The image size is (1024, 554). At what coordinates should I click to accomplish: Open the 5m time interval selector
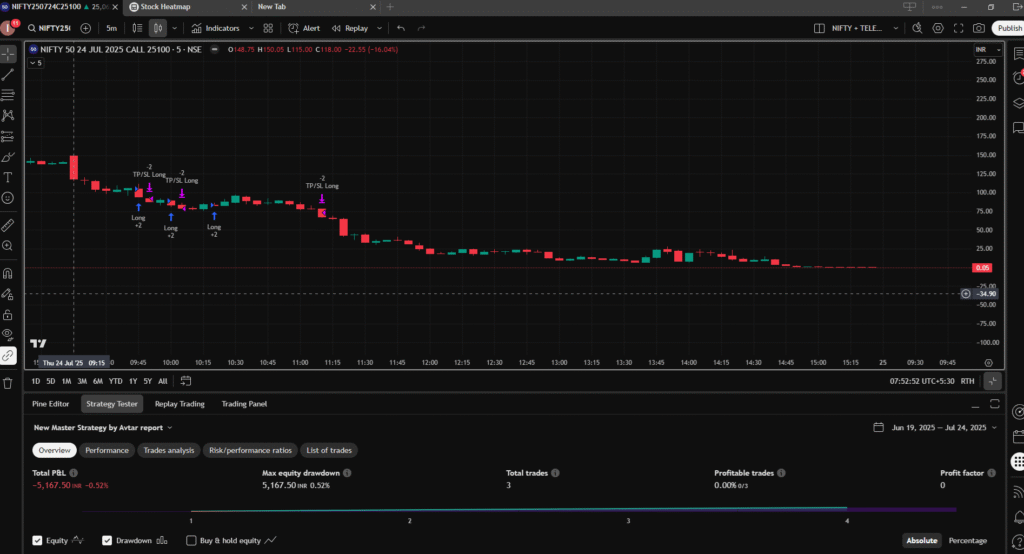click(x=112, y=28)
